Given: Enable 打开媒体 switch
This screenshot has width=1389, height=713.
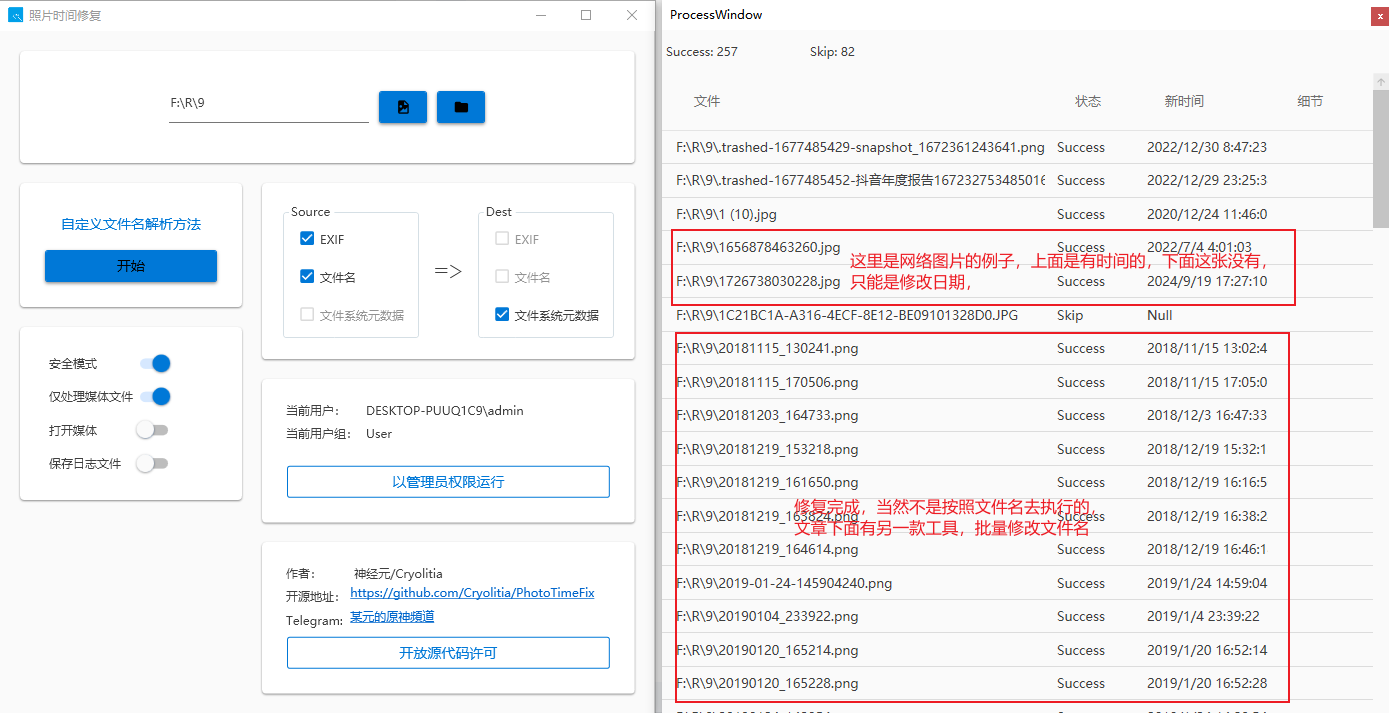Looking at the screenshot, I should click(x=152, y=430).
